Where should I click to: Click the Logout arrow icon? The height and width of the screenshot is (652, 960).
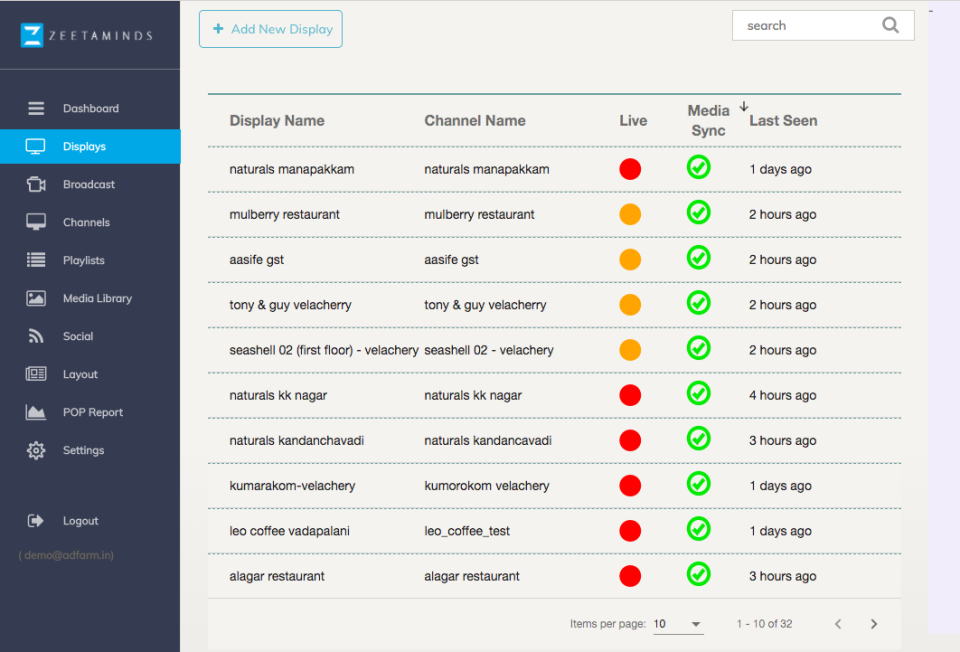click(x=36, y=520)
